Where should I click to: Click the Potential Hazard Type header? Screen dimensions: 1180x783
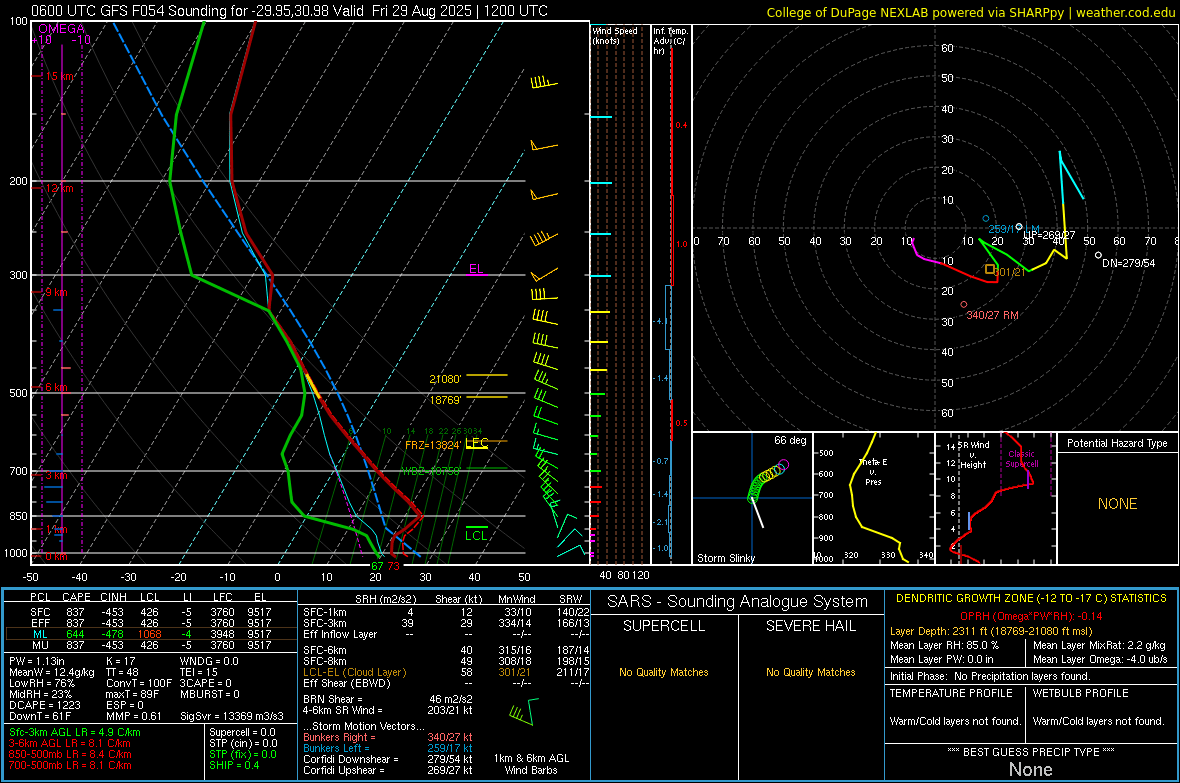[1118, 443]
